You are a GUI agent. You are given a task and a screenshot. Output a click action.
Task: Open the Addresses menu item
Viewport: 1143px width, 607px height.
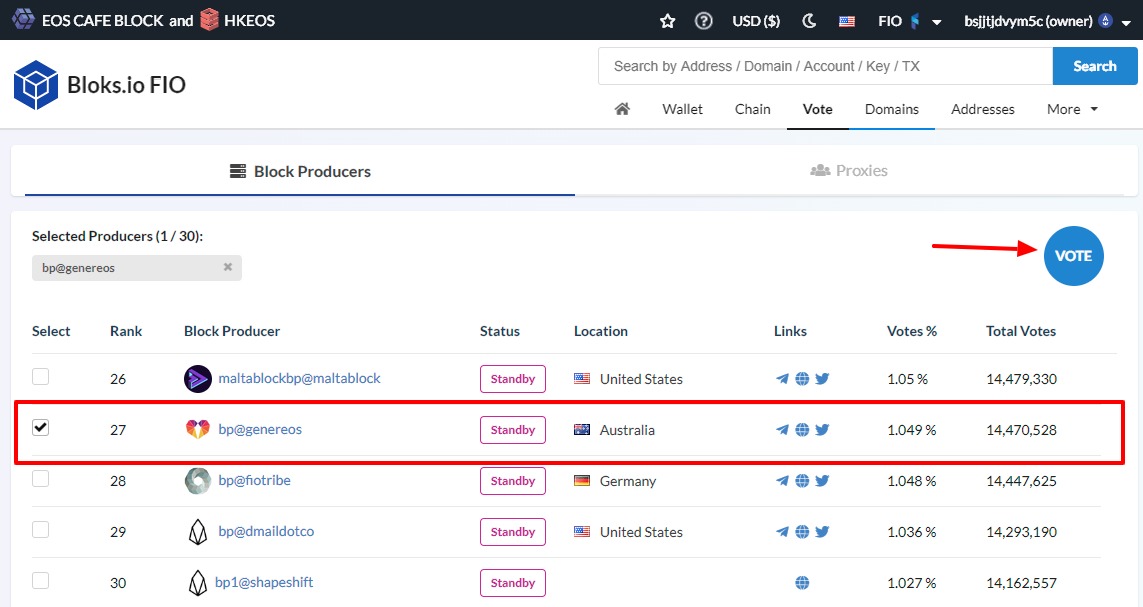click(983, 109)
